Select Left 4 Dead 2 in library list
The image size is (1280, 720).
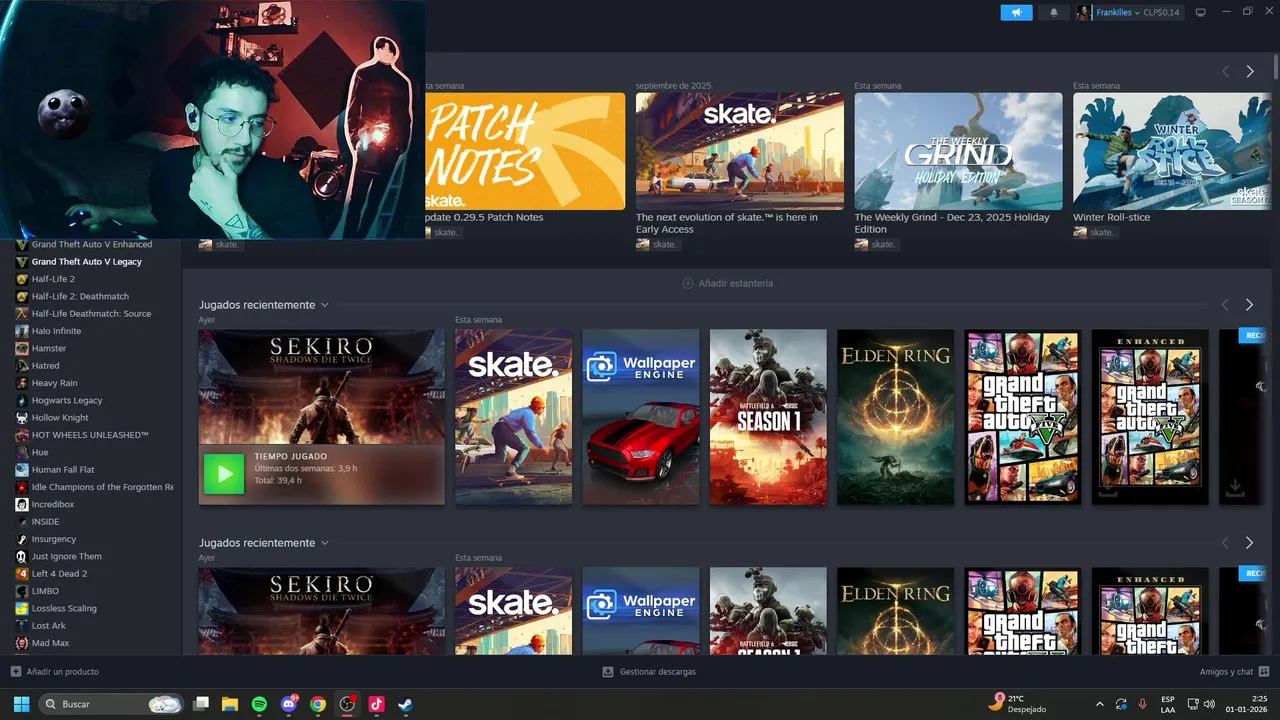tap(59, 574)
